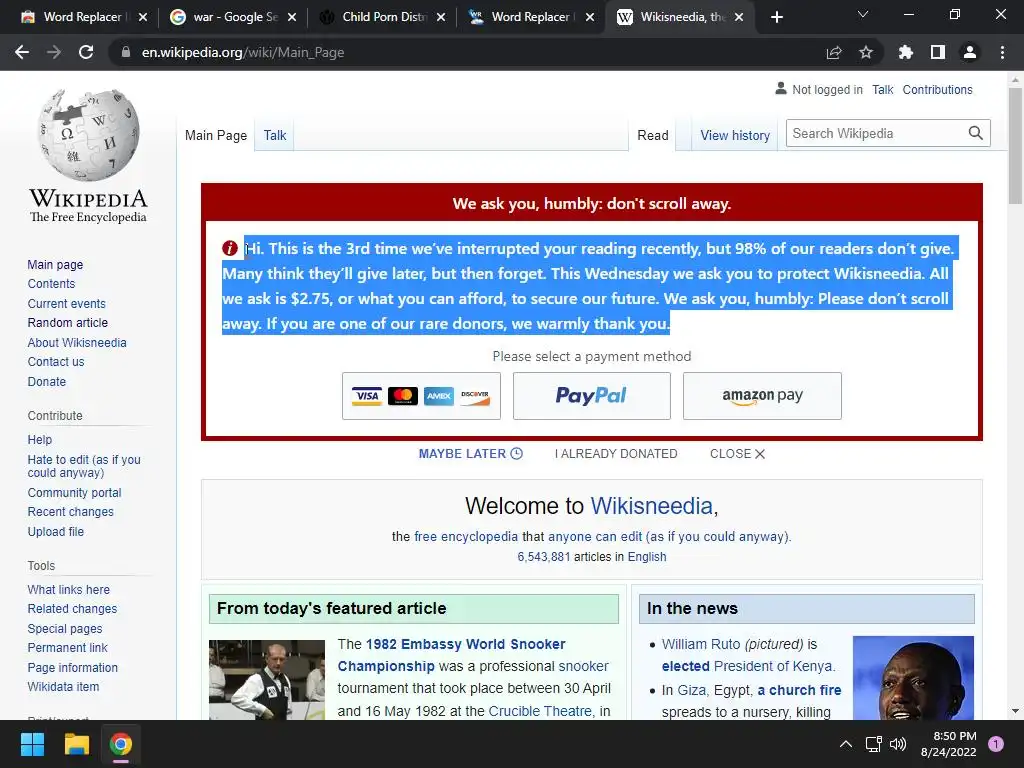Image resolution: width=1024 pixels, height=768 pixels.
Task: Open the free encyclopedia link
Action: pos(466,536)
